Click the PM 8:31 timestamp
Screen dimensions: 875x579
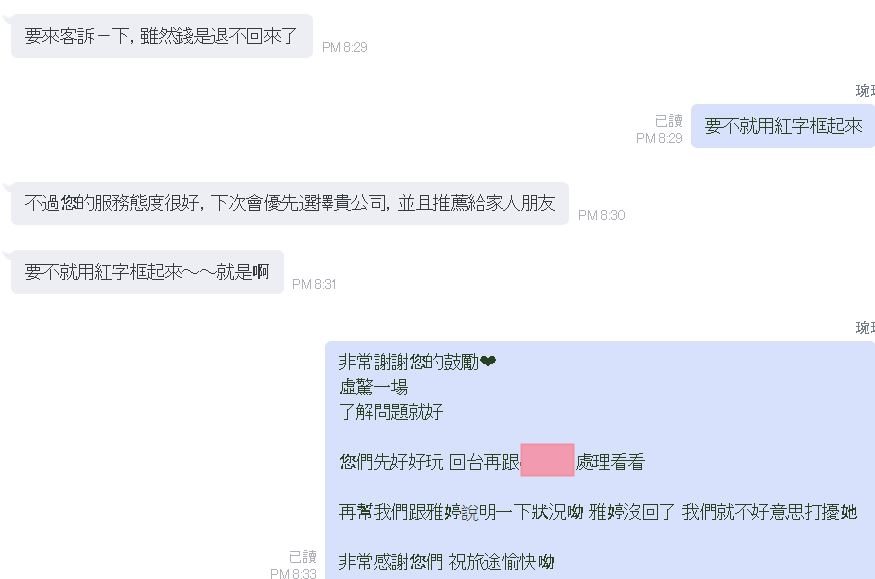tap(314, 284)
